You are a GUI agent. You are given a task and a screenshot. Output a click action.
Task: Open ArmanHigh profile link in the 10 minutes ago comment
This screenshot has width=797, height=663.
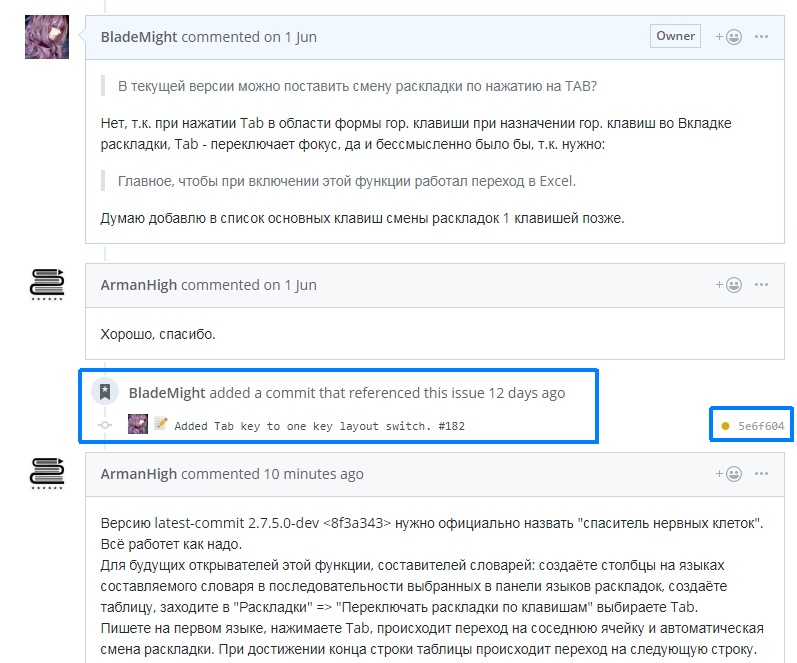tap(139, 474)
